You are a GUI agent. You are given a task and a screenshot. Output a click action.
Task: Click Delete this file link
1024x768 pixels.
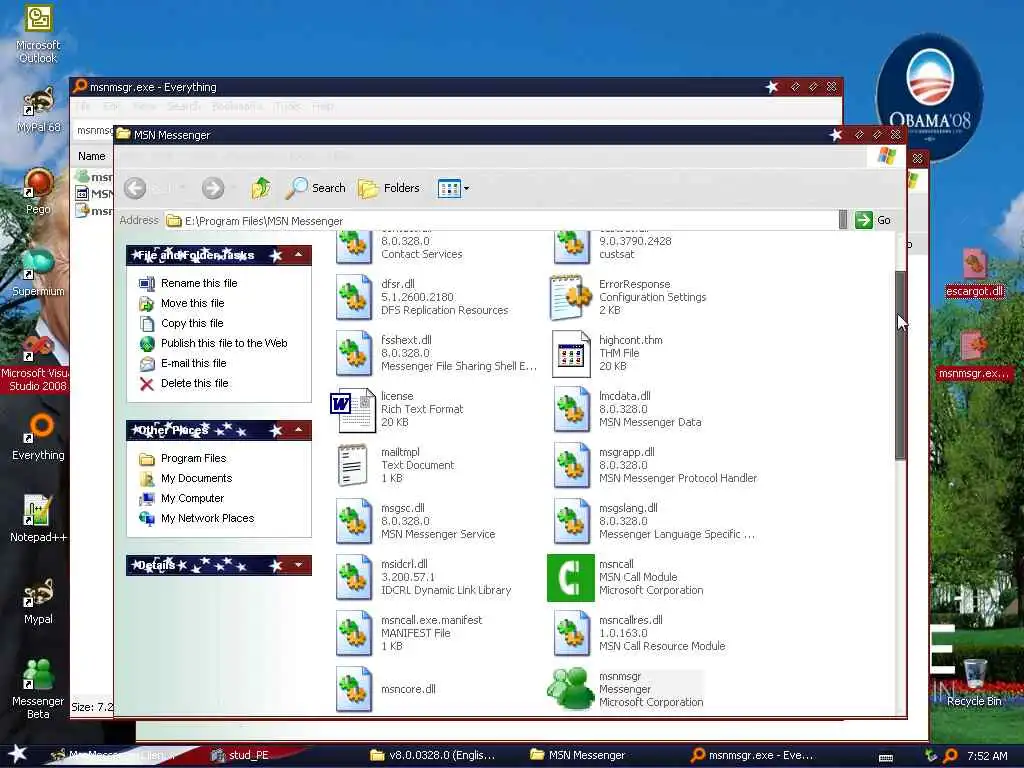(x=195, y=383)
